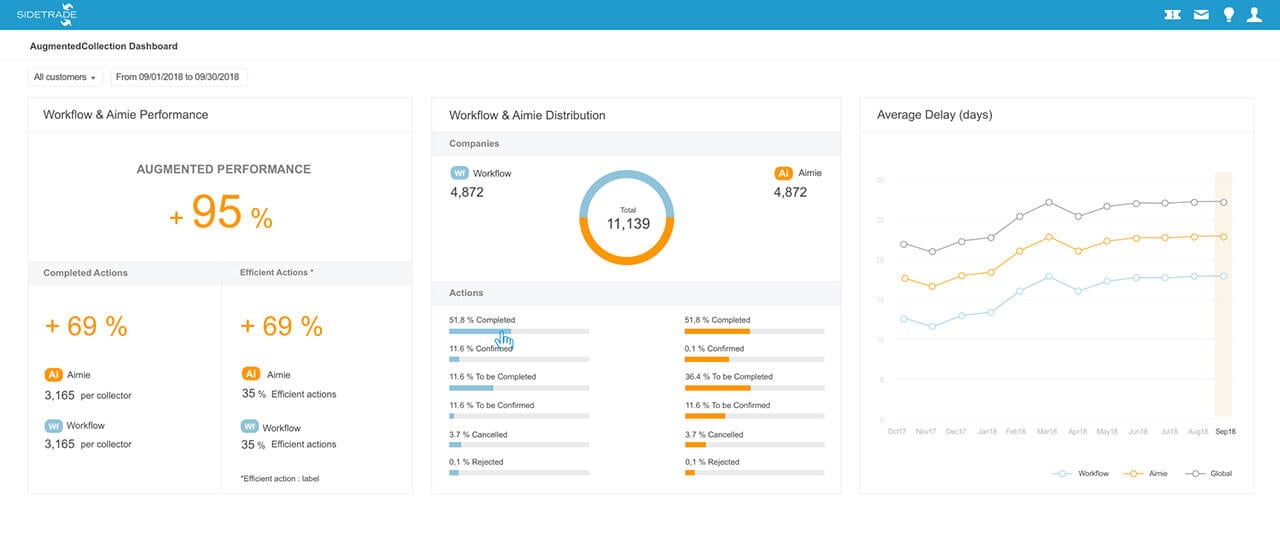Open the ticket icon in header
Viewport: 1280px width, 556px height.
click(1173, 14)
